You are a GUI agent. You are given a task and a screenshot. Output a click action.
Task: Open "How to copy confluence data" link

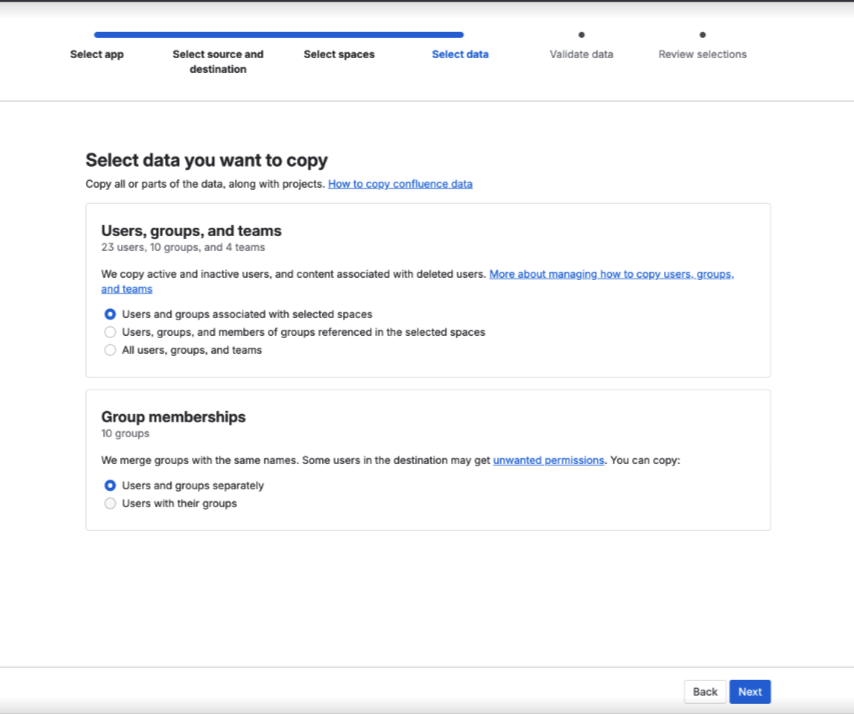coord(400,183)
